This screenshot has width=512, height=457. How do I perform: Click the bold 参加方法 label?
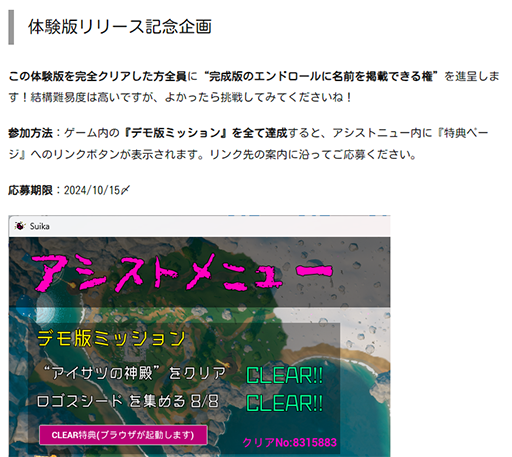(x=30, y=133)
